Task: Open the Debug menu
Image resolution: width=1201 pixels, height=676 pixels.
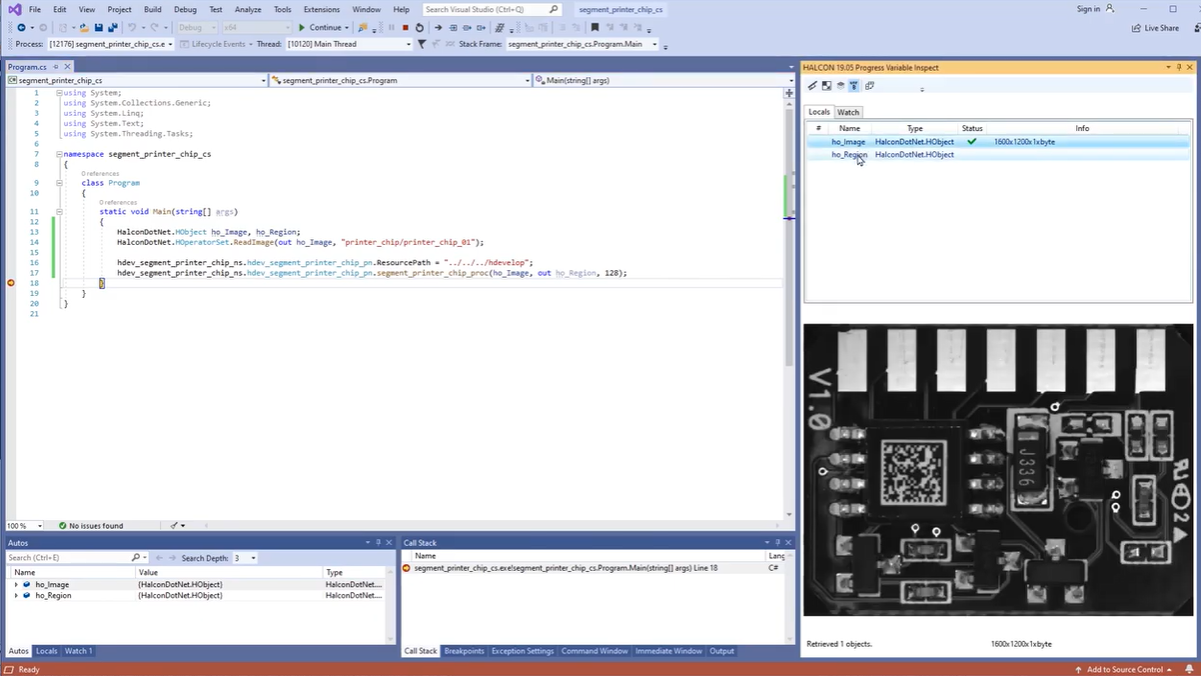Action: 185,9
